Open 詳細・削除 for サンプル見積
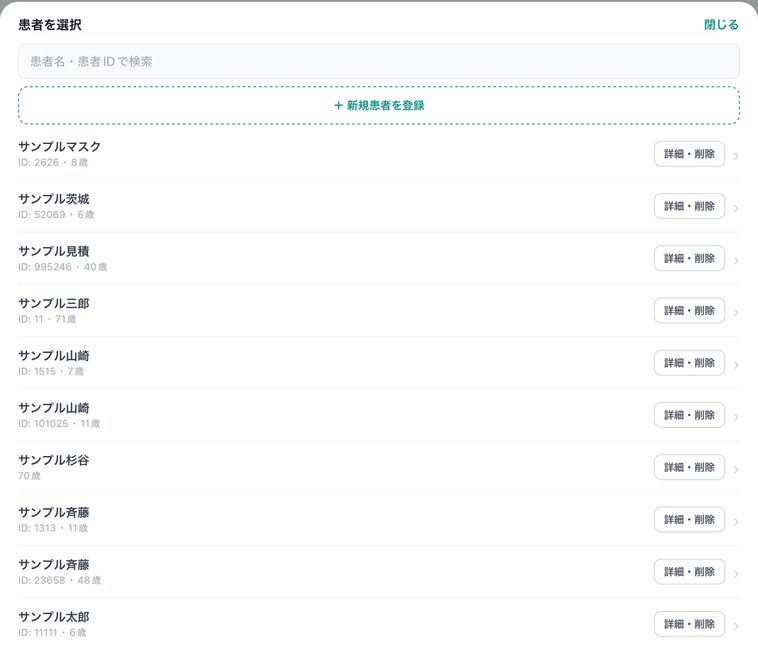758x645 pixels. click(x=689, y=258)
